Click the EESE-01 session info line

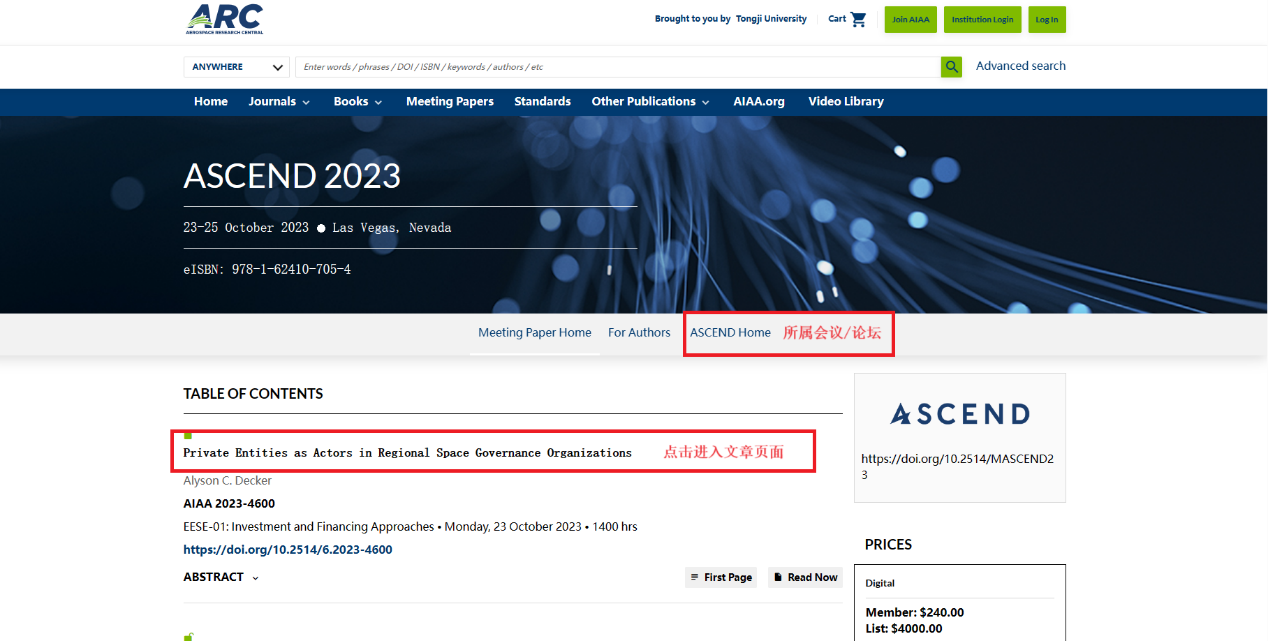tap(410, 527)
